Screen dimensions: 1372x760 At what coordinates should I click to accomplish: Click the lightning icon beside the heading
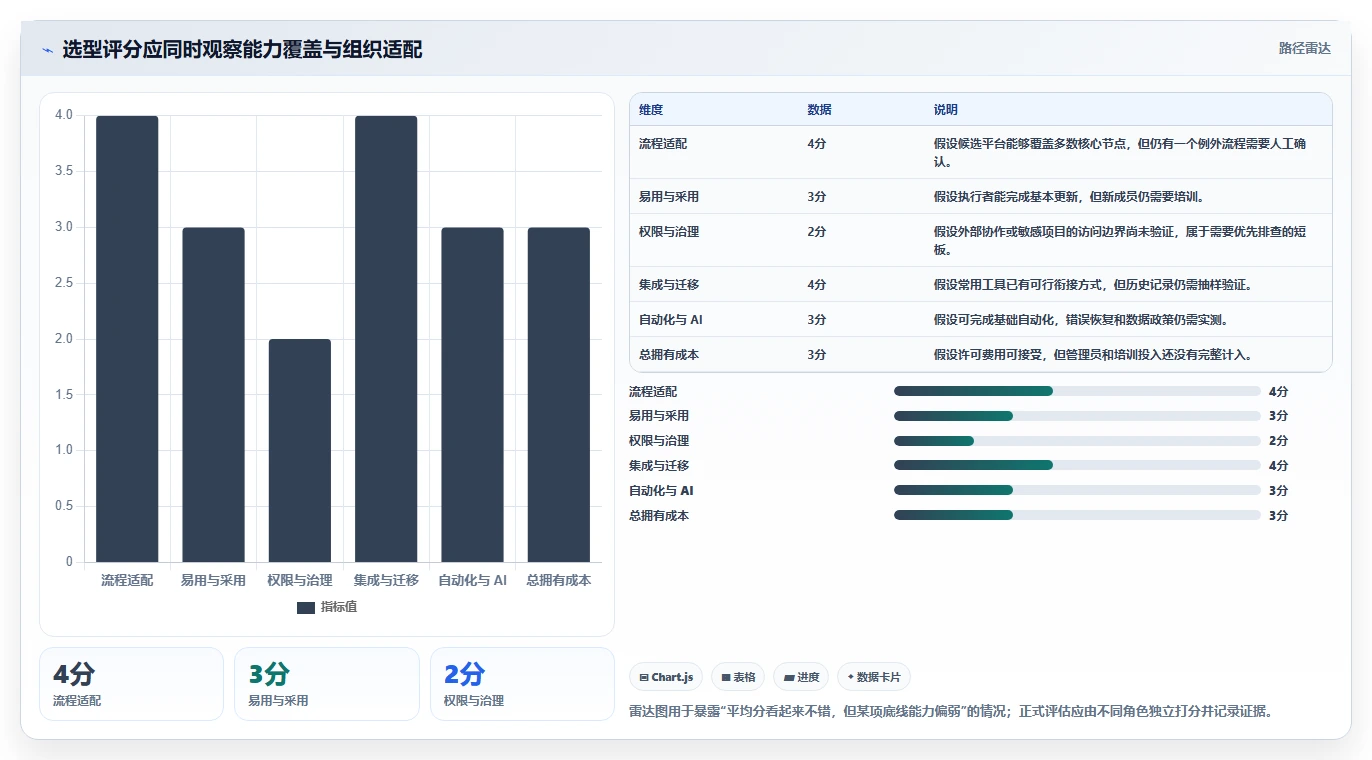point(47,50)
